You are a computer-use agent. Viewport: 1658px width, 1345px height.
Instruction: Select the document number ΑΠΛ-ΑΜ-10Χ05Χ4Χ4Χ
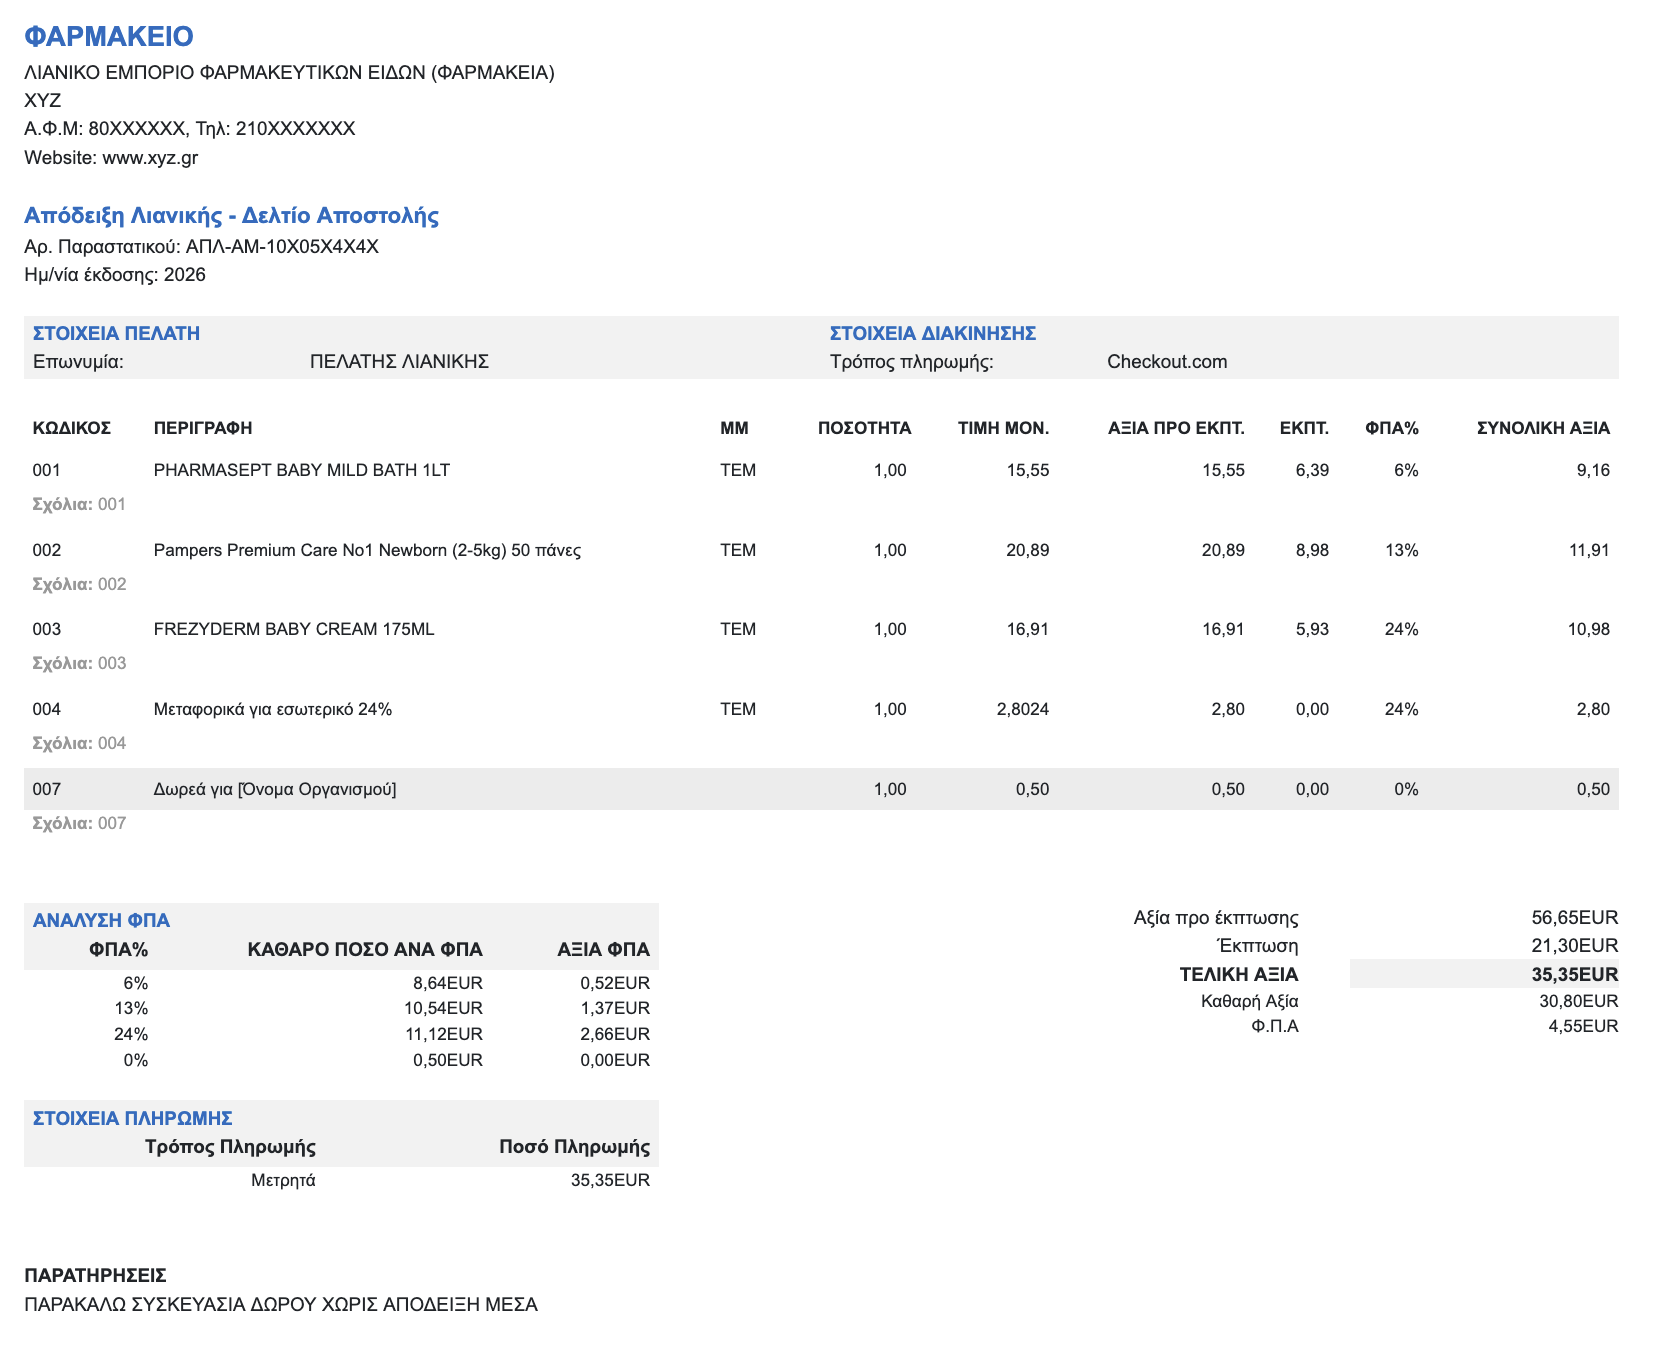pos(282,247)
